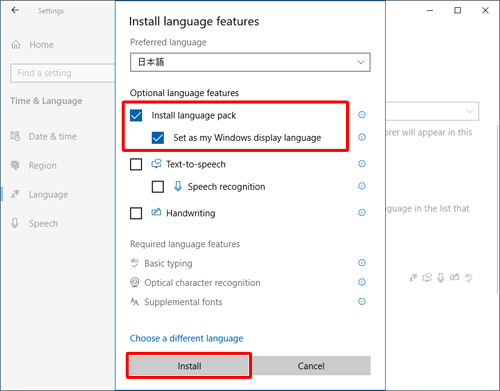Enable the Text-to-speech checkbox
Screen dimensions: 500x391
click(136, 164)
